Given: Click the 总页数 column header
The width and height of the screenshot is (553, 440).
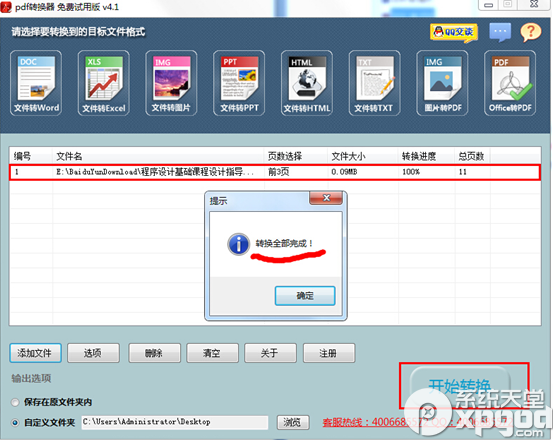Looking at the screenshot, I should click(x=473, y=156).
